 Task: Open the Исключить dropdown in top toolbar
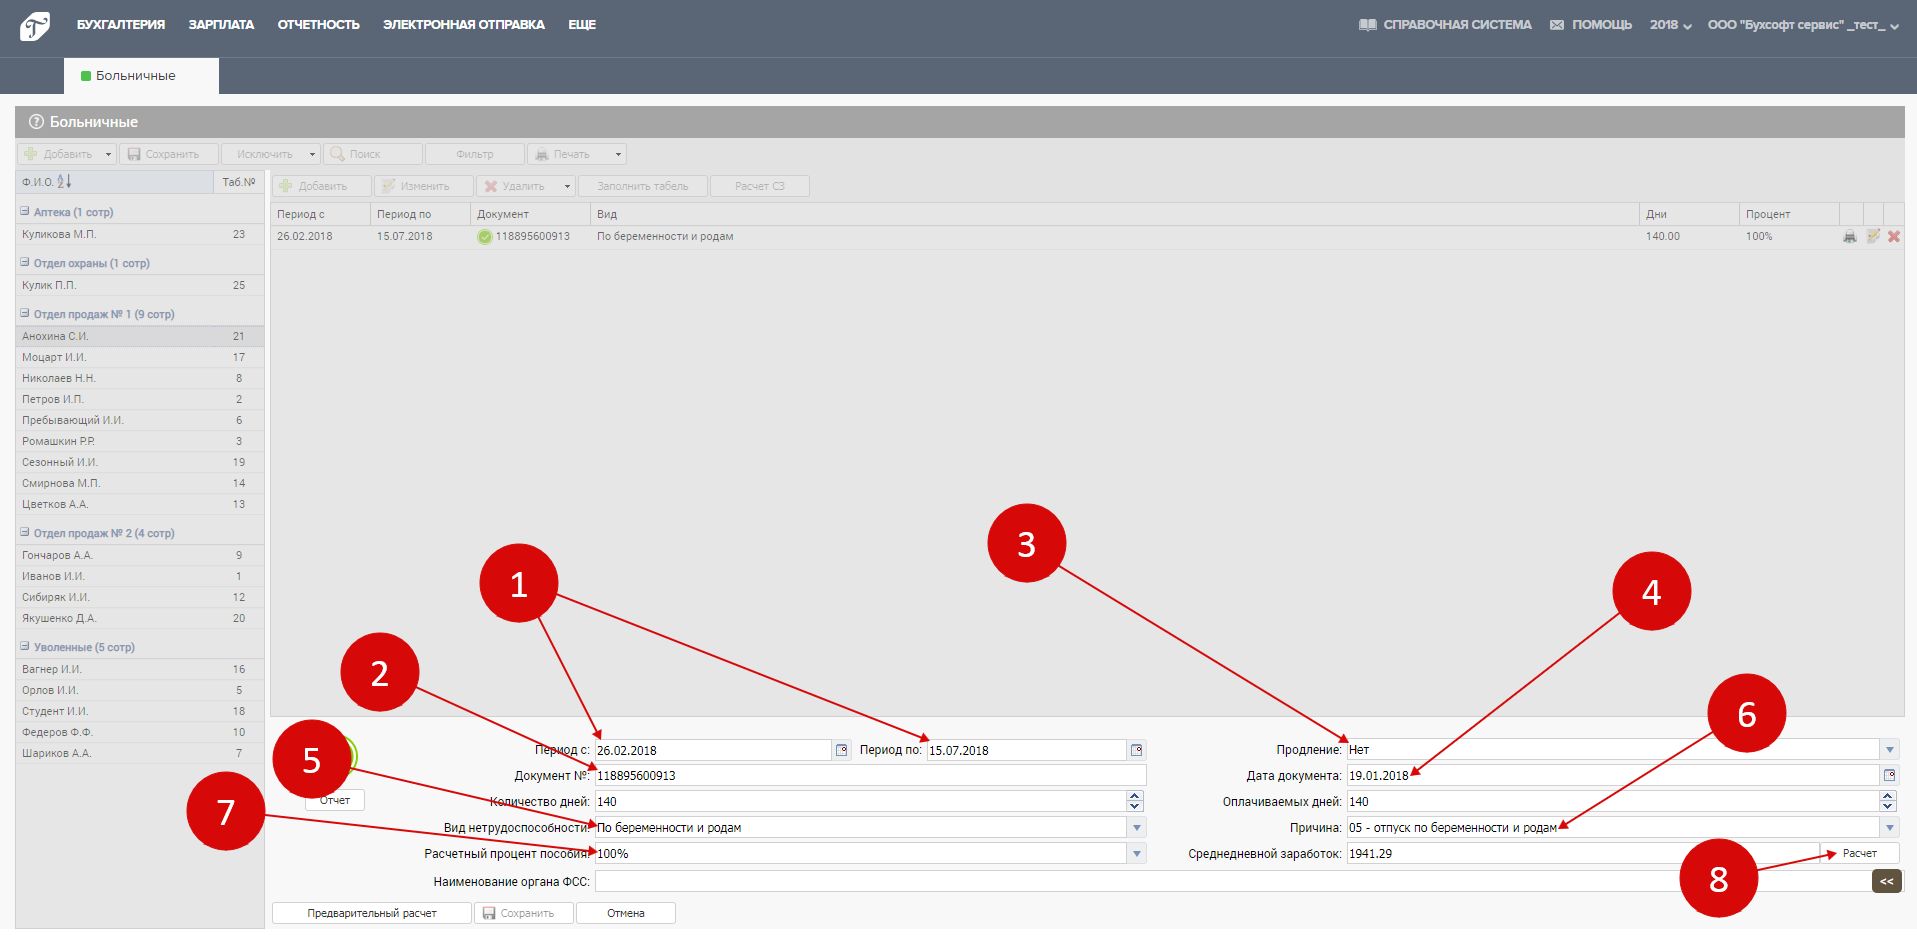click(312, 154)
